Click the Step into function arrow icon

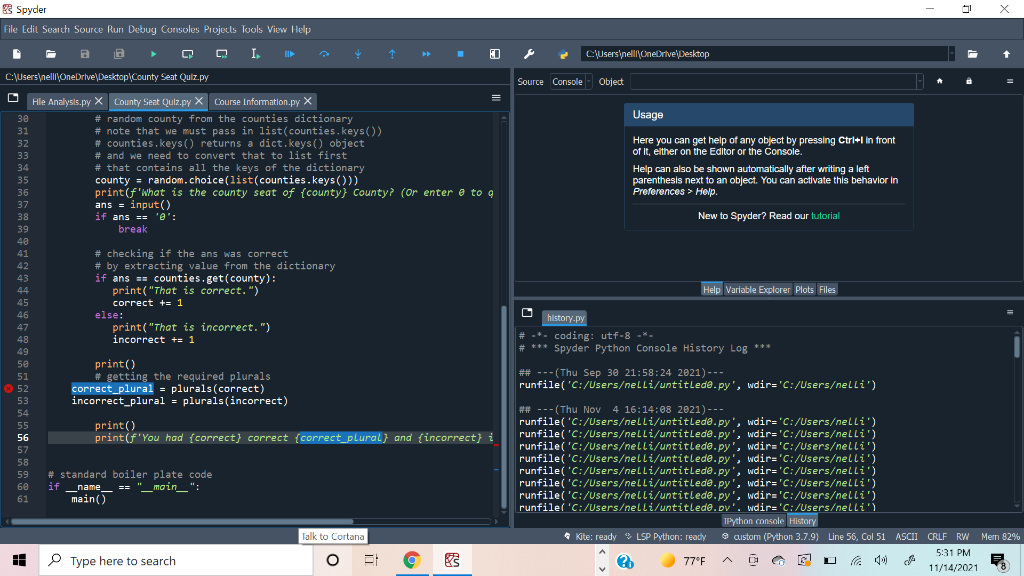(x=358, y=53)
